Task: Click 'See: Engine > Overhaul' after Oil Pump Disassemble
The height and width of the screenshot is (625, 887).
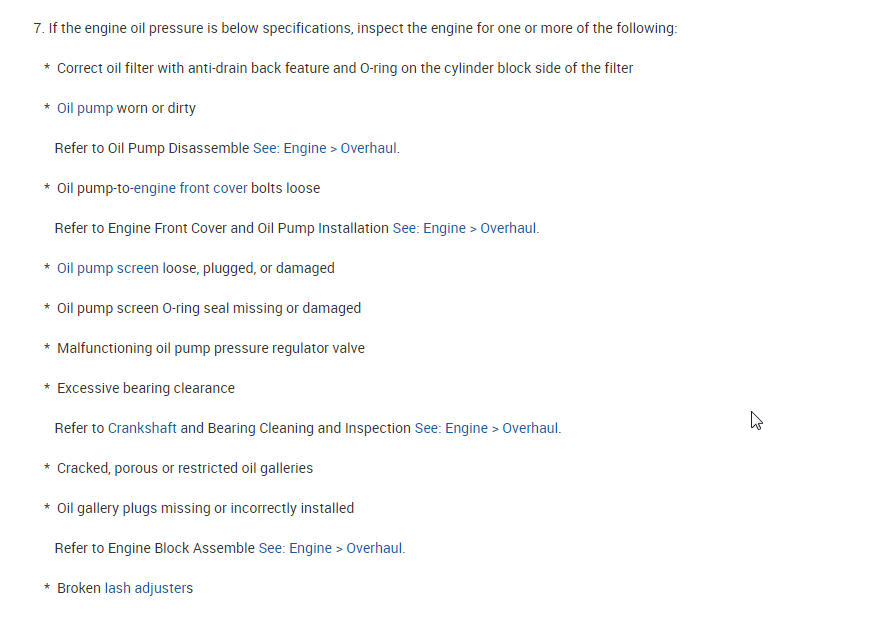Action: click(x=325, y=148)
